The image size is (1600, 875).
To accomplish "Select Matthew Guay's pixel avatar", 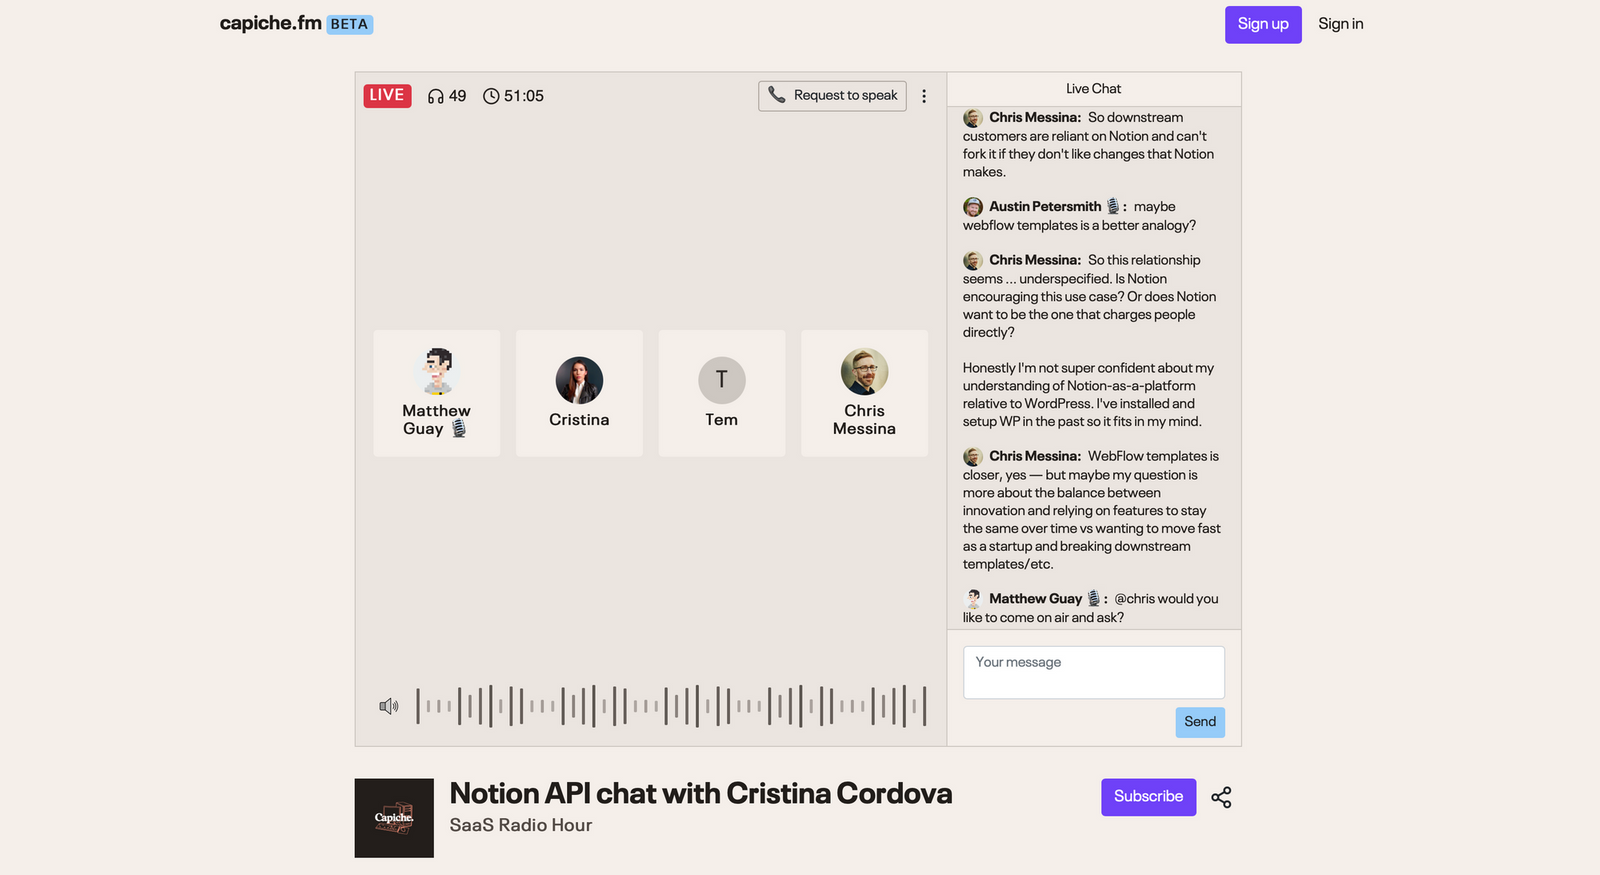I will click(437, 372).
